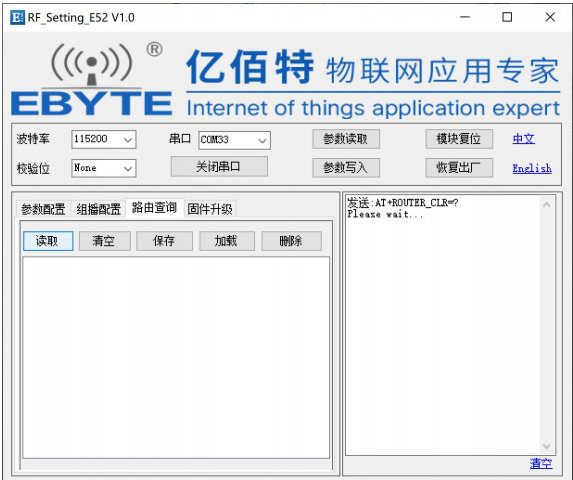This screenshot has height=480, width=573.
Task: Click the 读取 route read button
Action: pyautogui.click(x=48, y=241)
